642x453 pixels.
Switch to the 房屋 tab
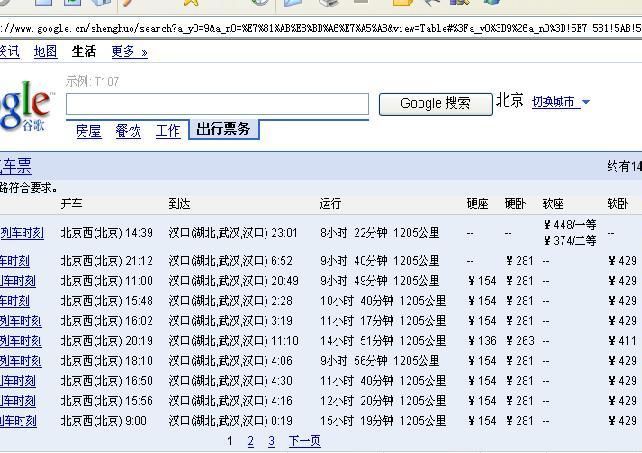pyautogui.click(x=89, y=131)
